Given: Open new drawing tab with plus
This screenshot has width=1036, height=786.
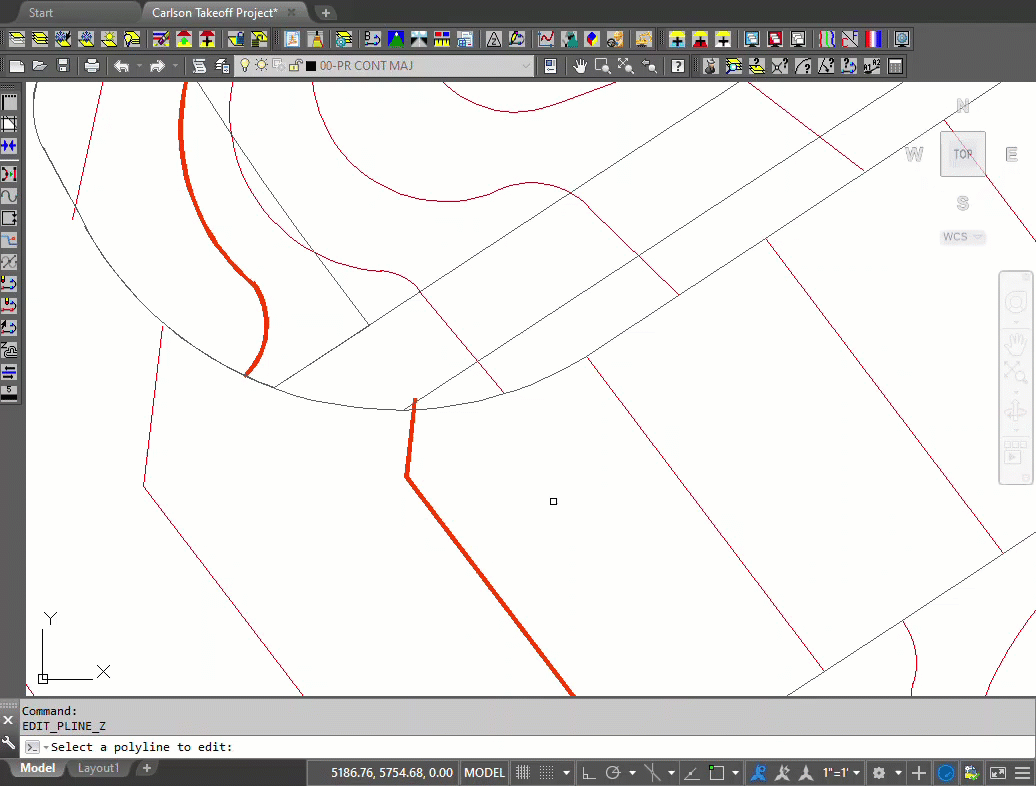Looking at the screenshot, I should coord(326,13).
